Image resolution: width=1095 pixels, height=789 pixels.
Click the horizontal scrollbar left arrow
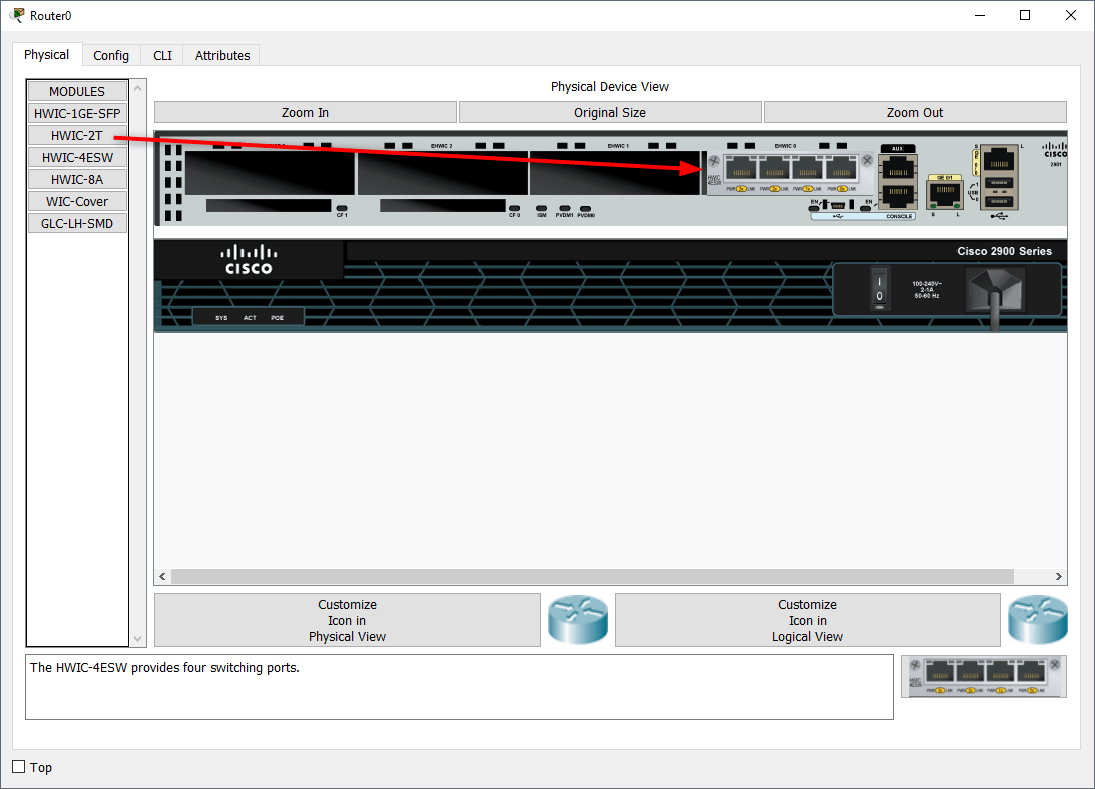click(162, 576)
